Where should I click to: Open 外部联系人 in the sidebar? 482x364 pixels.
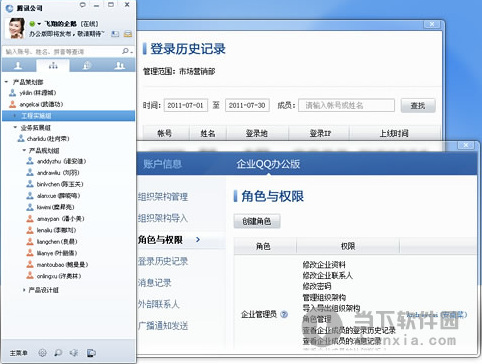159,304
